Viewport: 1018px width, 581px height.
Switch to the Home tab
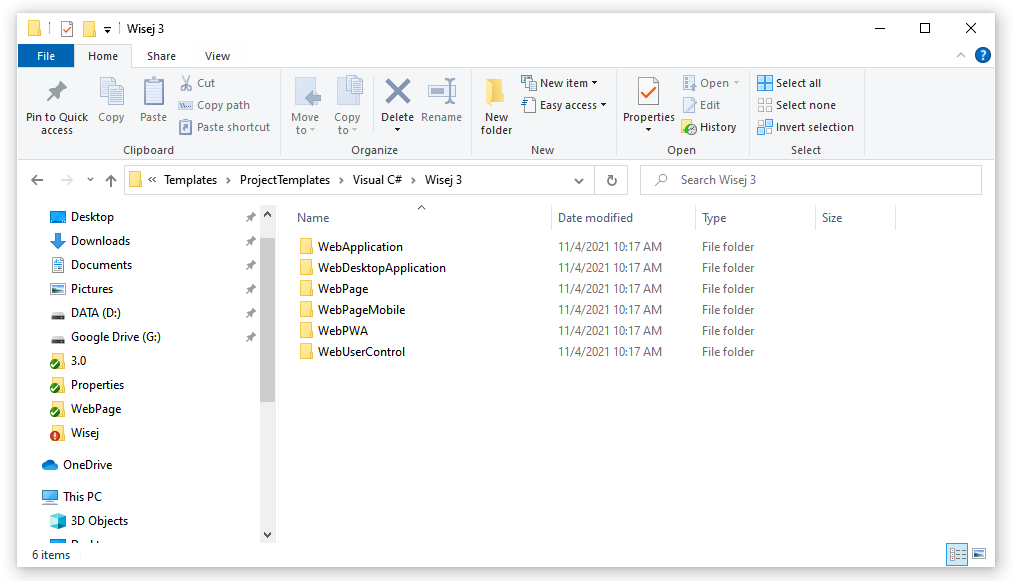[103, 56]
